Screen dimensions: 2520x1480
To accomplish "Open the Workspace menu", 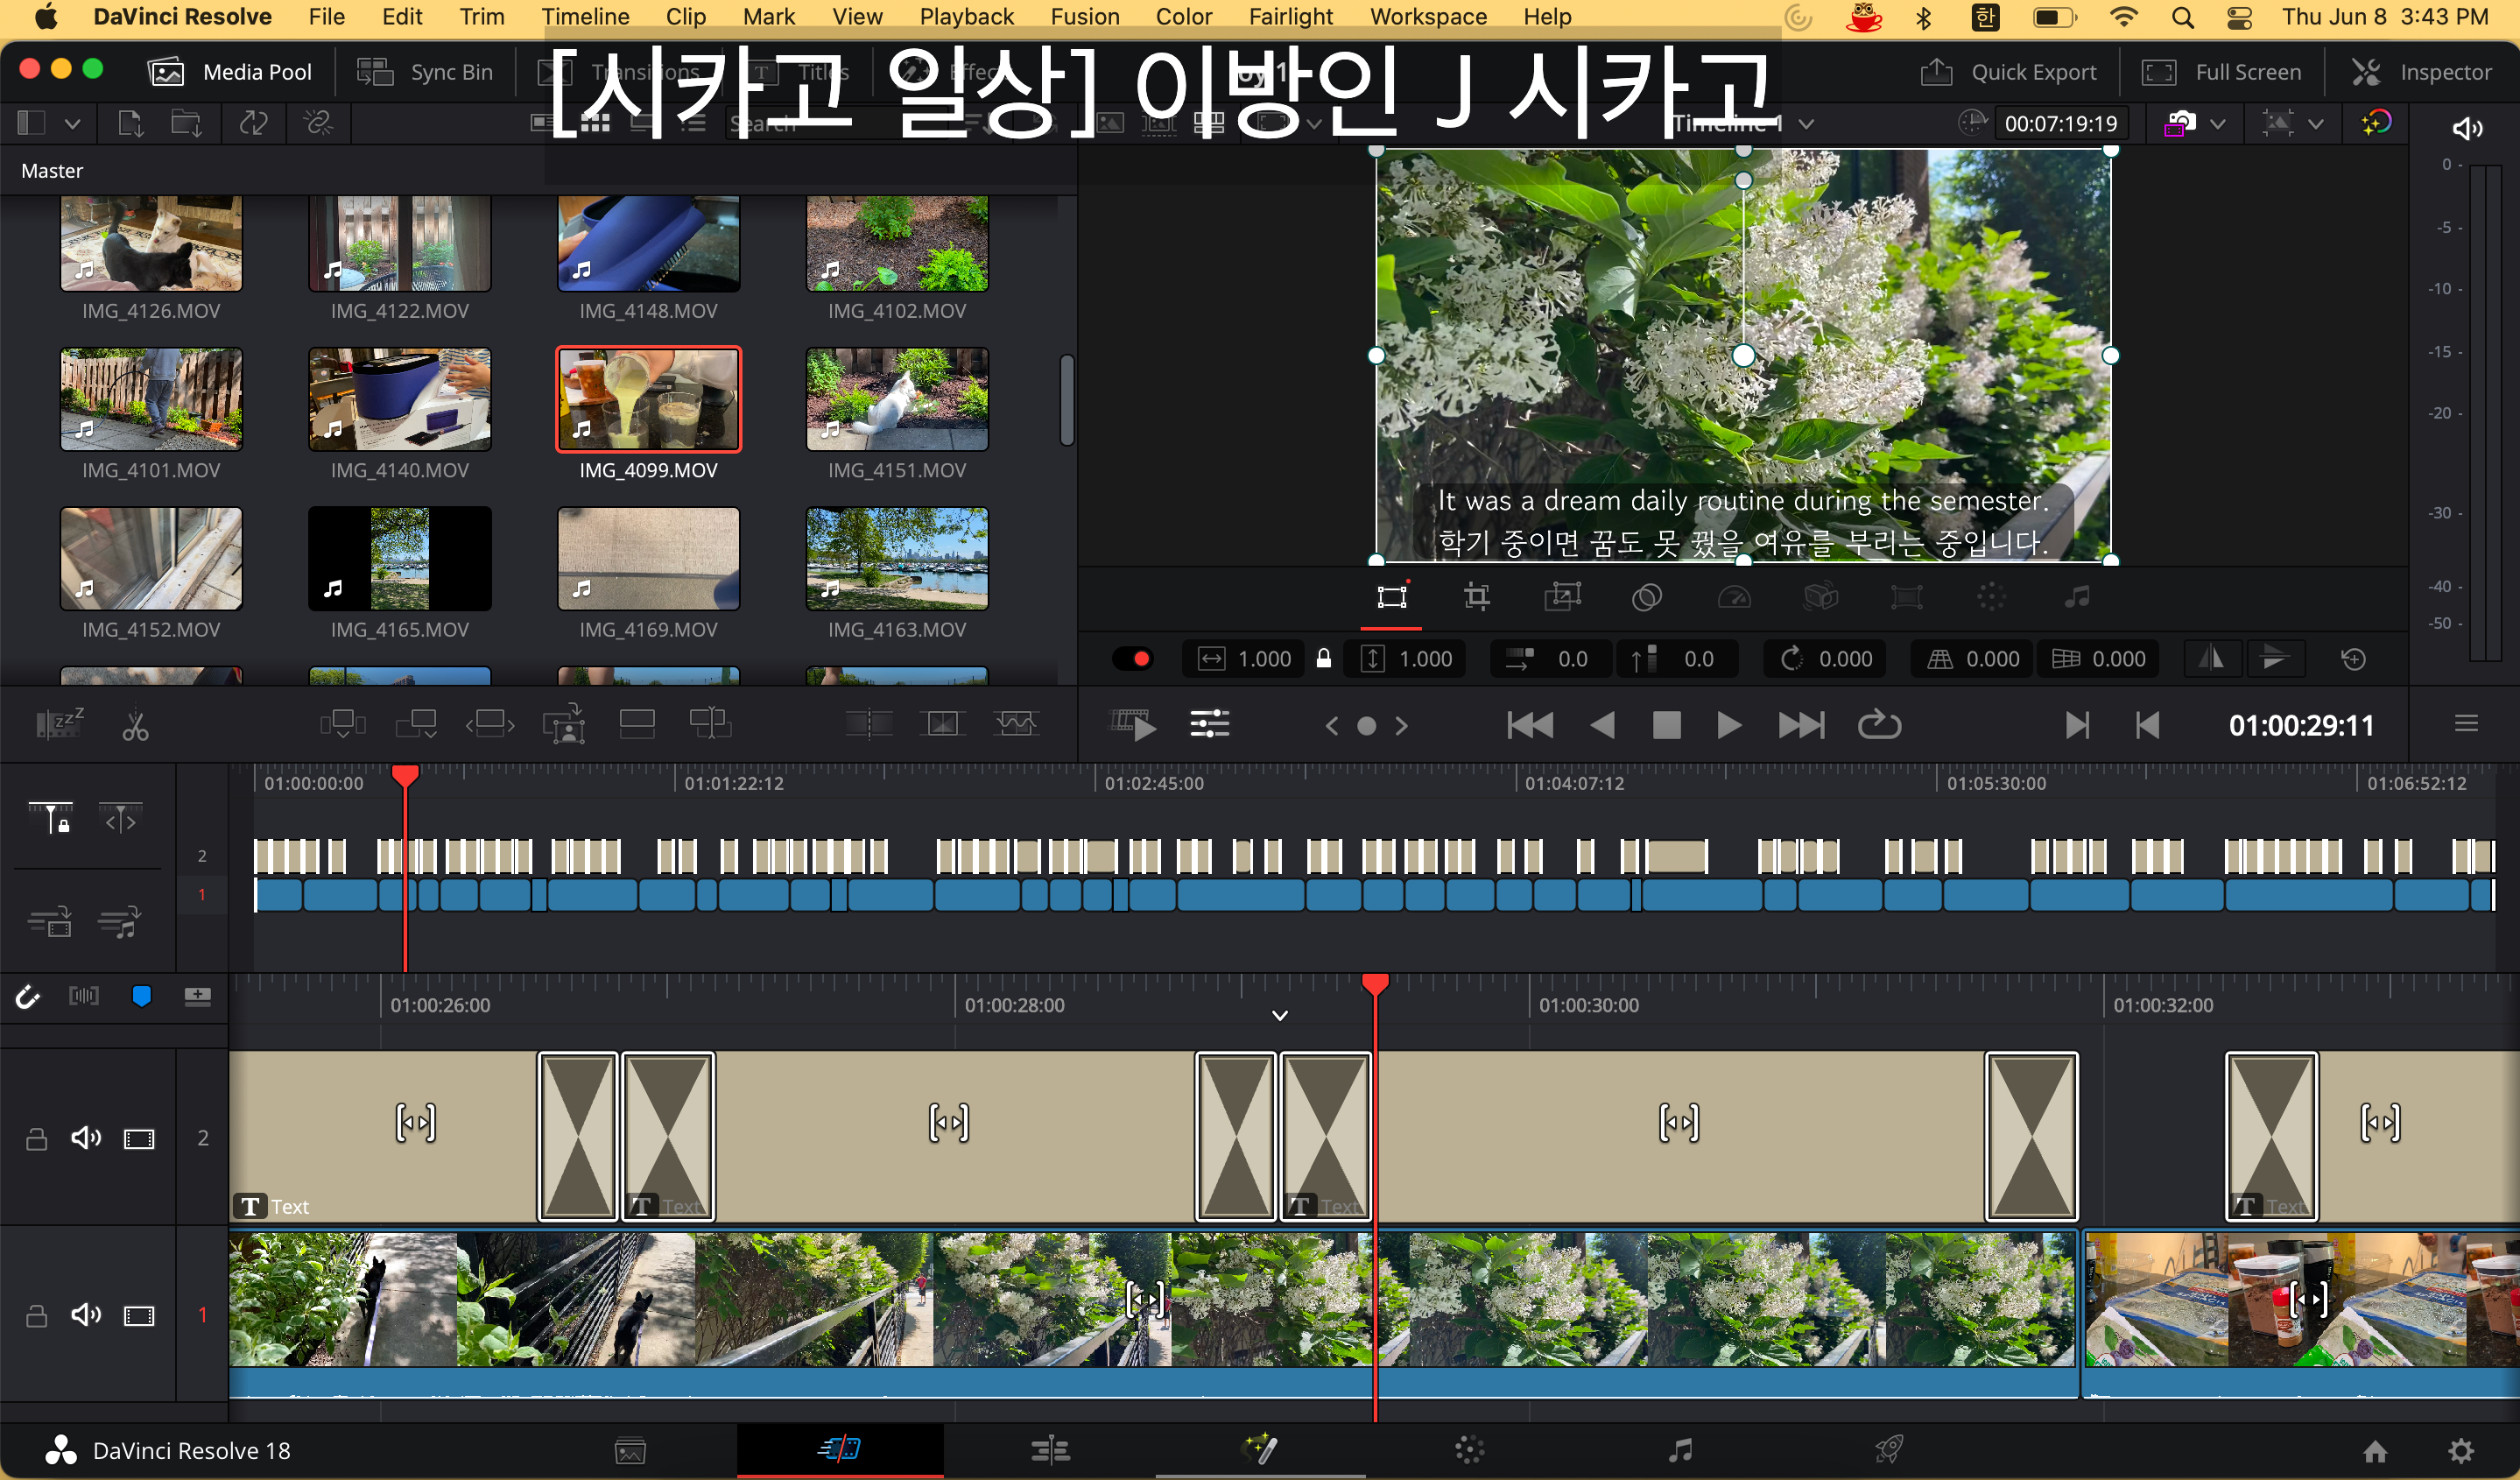I will 1427,17.
